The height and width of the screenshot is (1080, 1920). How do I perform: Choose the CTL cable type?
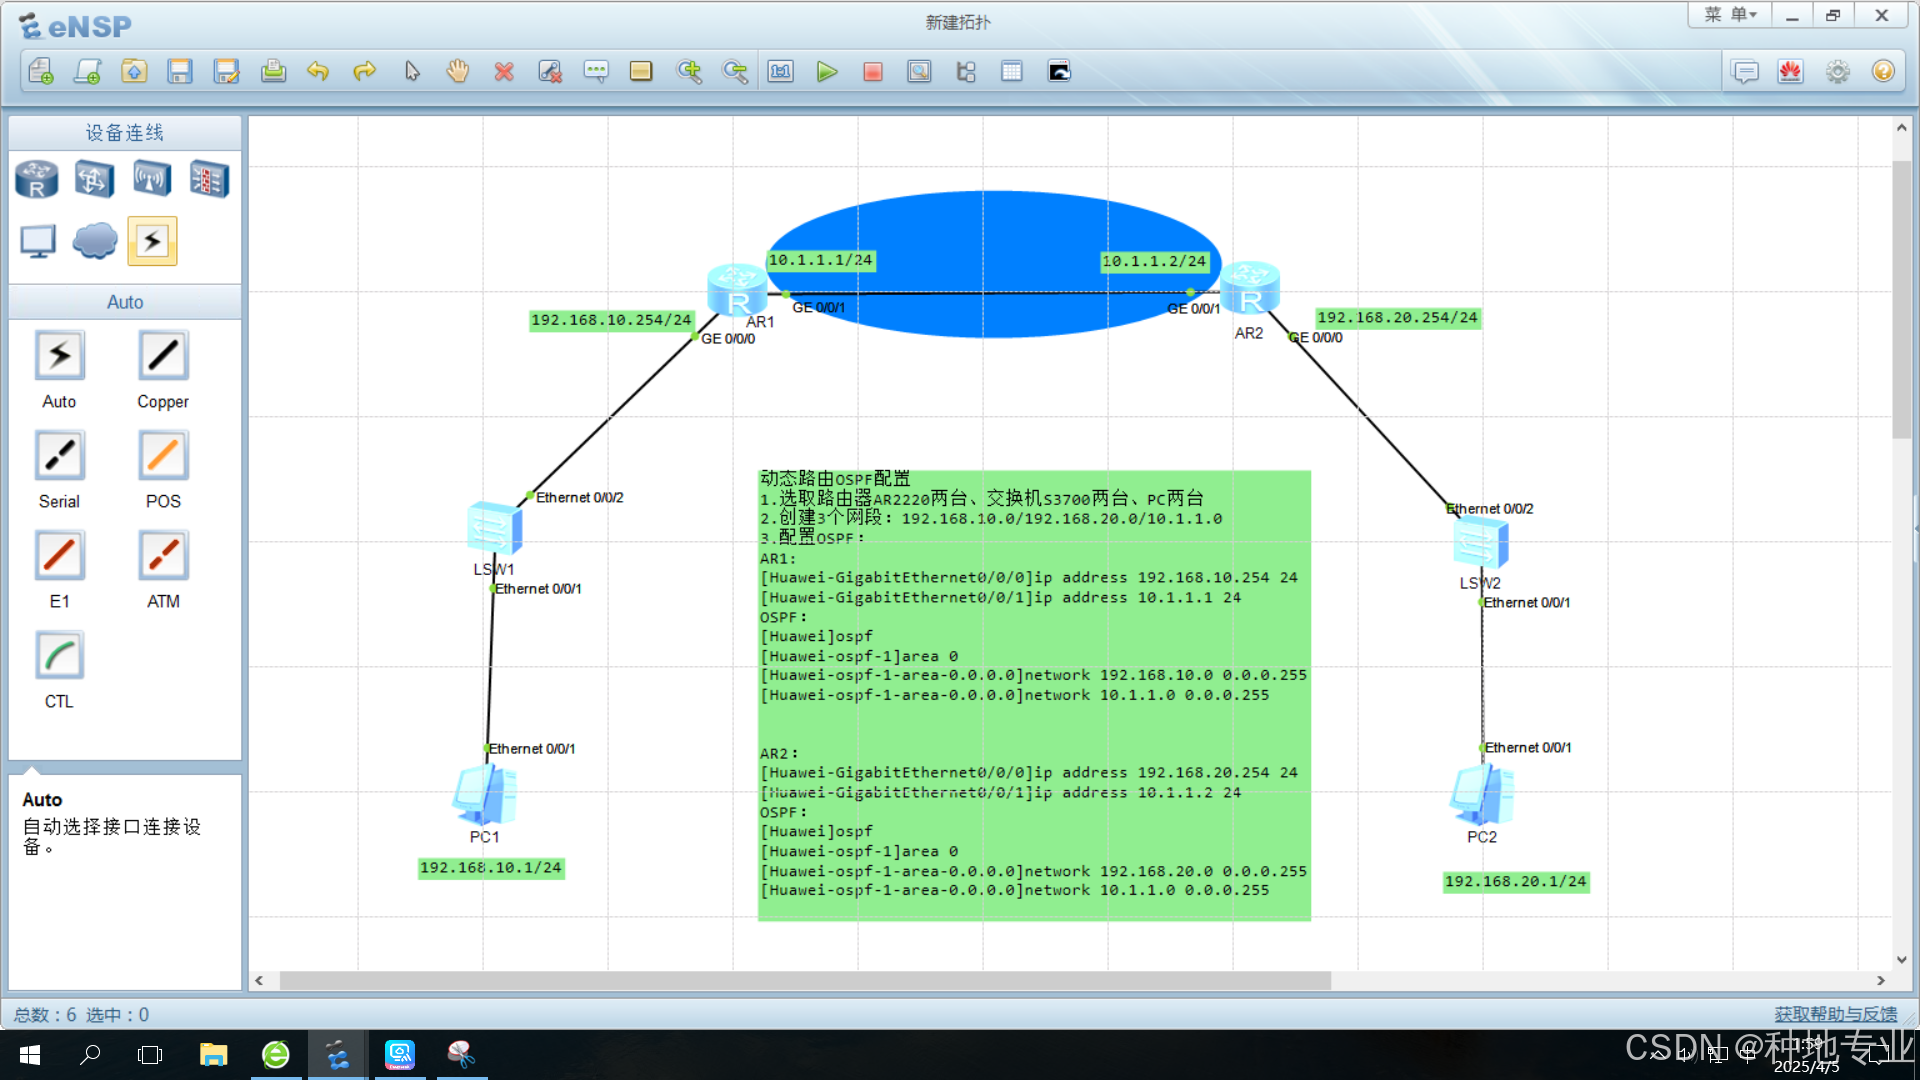59,656
